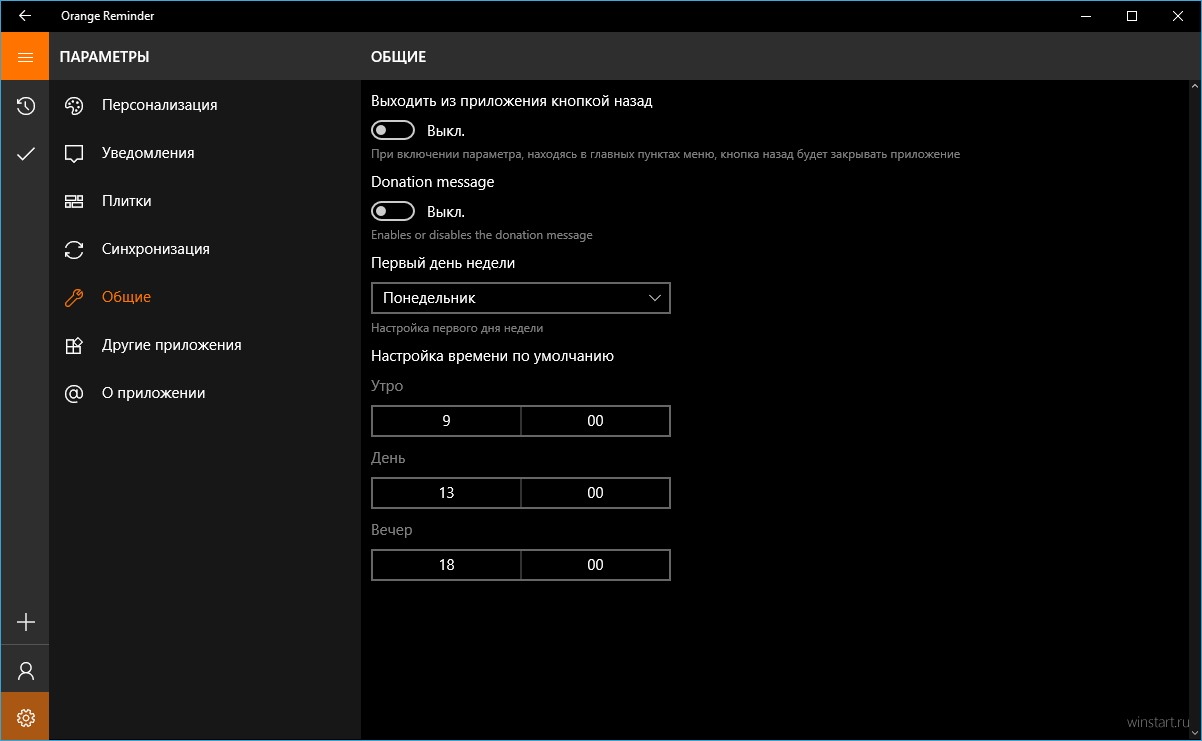This screenshot has height=741, width=1202.
Task: Click the ПАРАМЕТРЫ header text
Action: (104, 57)
